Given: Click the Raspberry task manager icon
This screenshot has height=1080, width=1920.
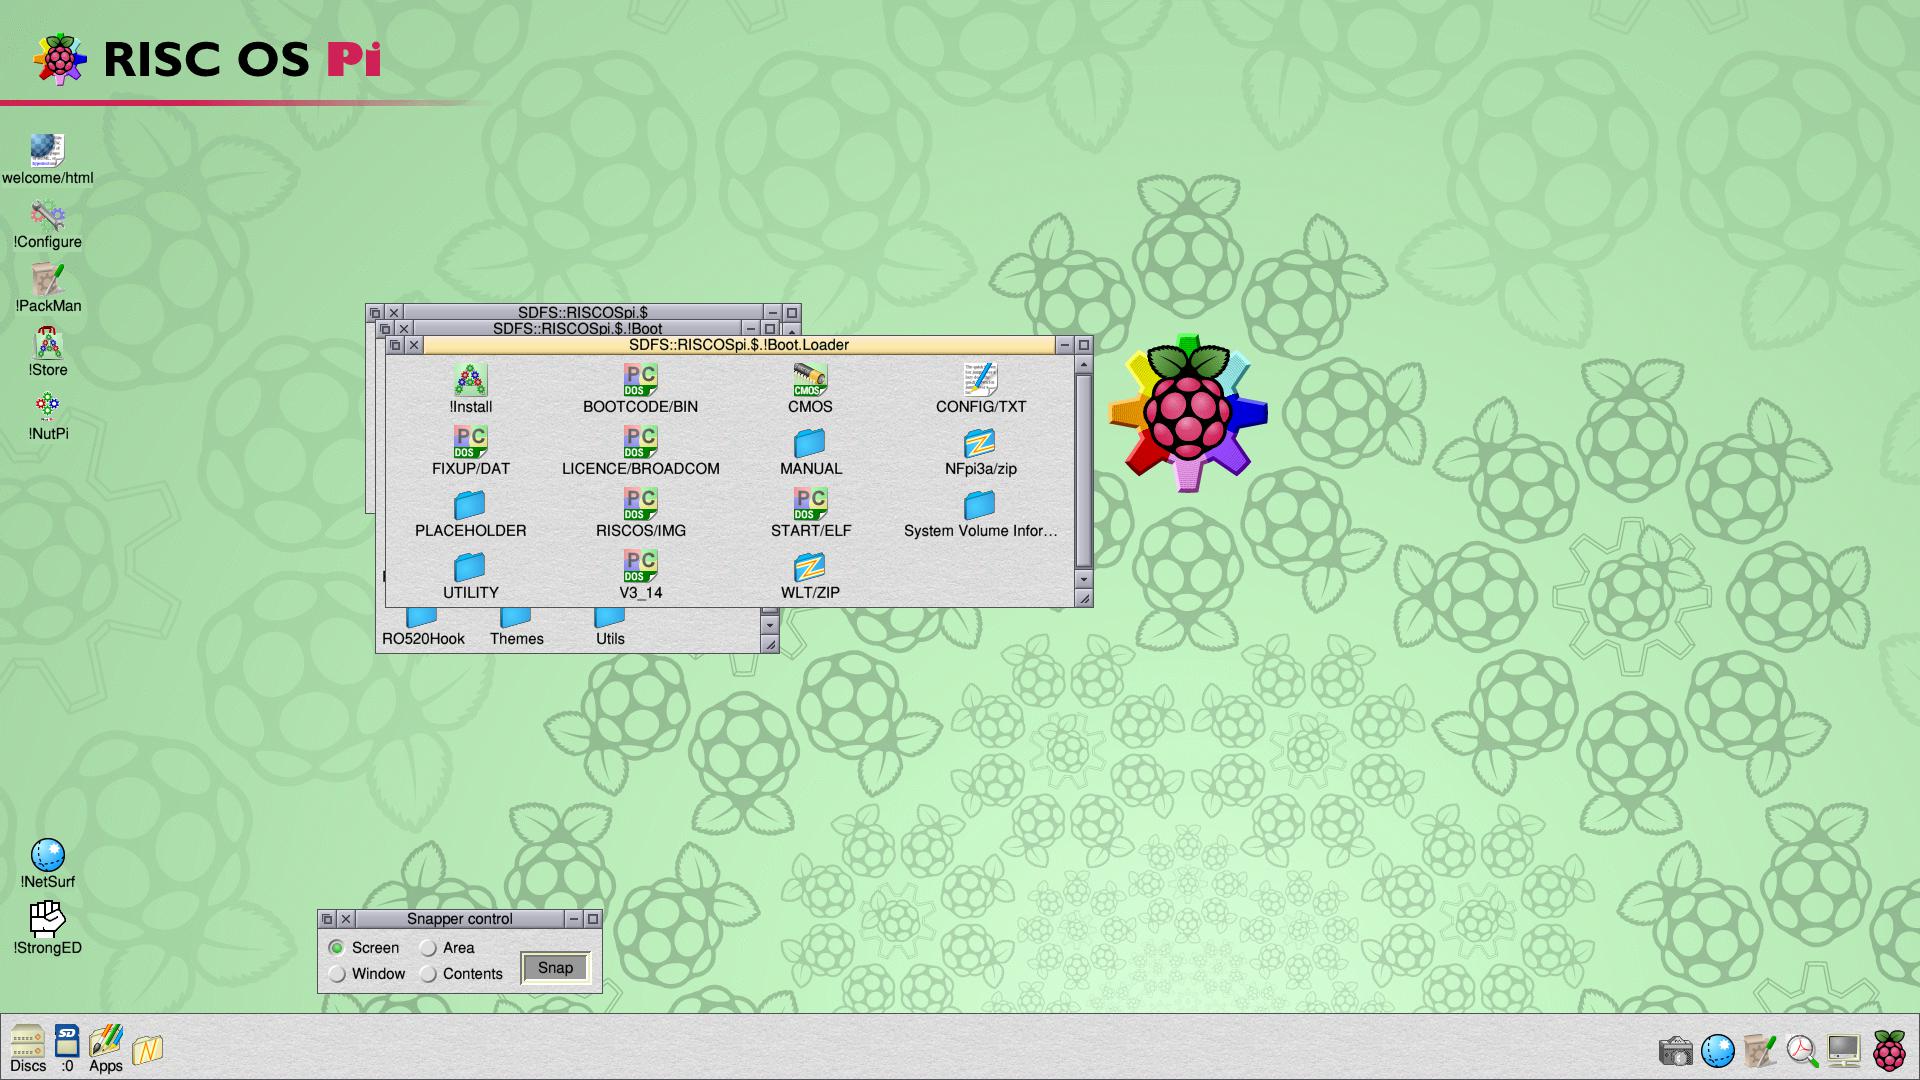Looking at the screenshot, I should (x=1889, y=1050).
